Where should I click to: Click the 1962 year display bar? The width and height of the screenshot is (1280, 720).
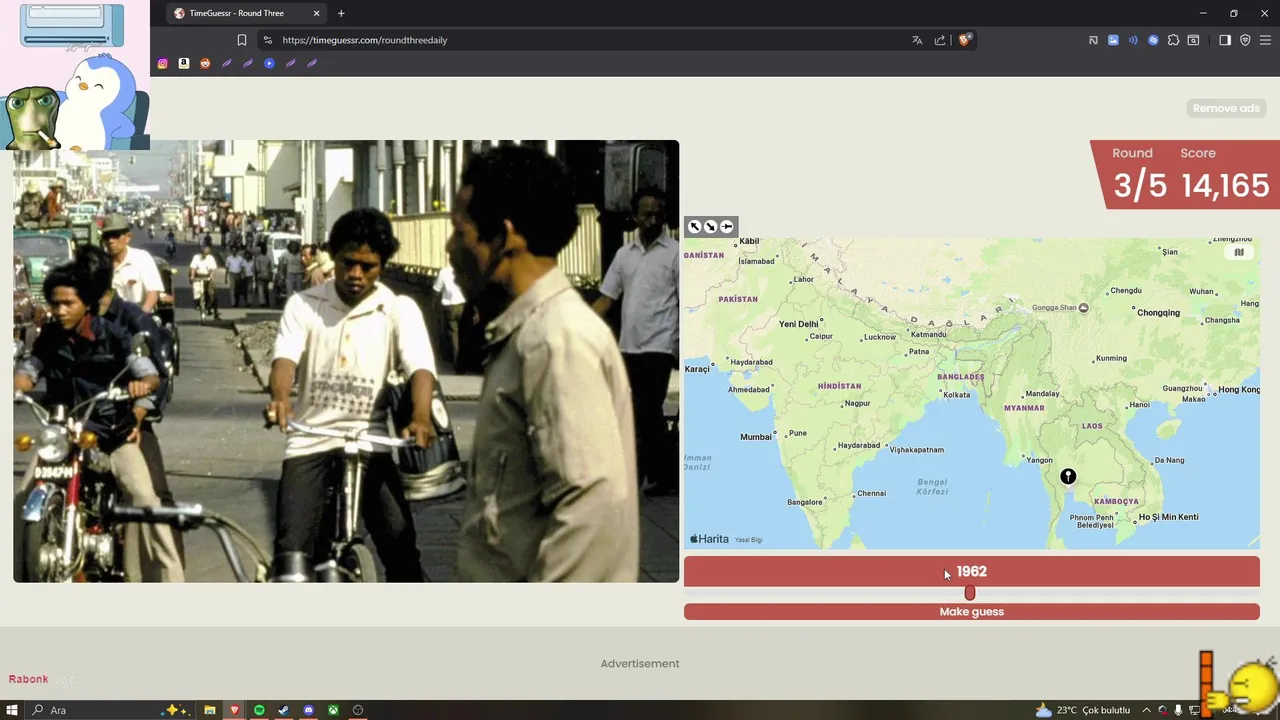(971, 572)
